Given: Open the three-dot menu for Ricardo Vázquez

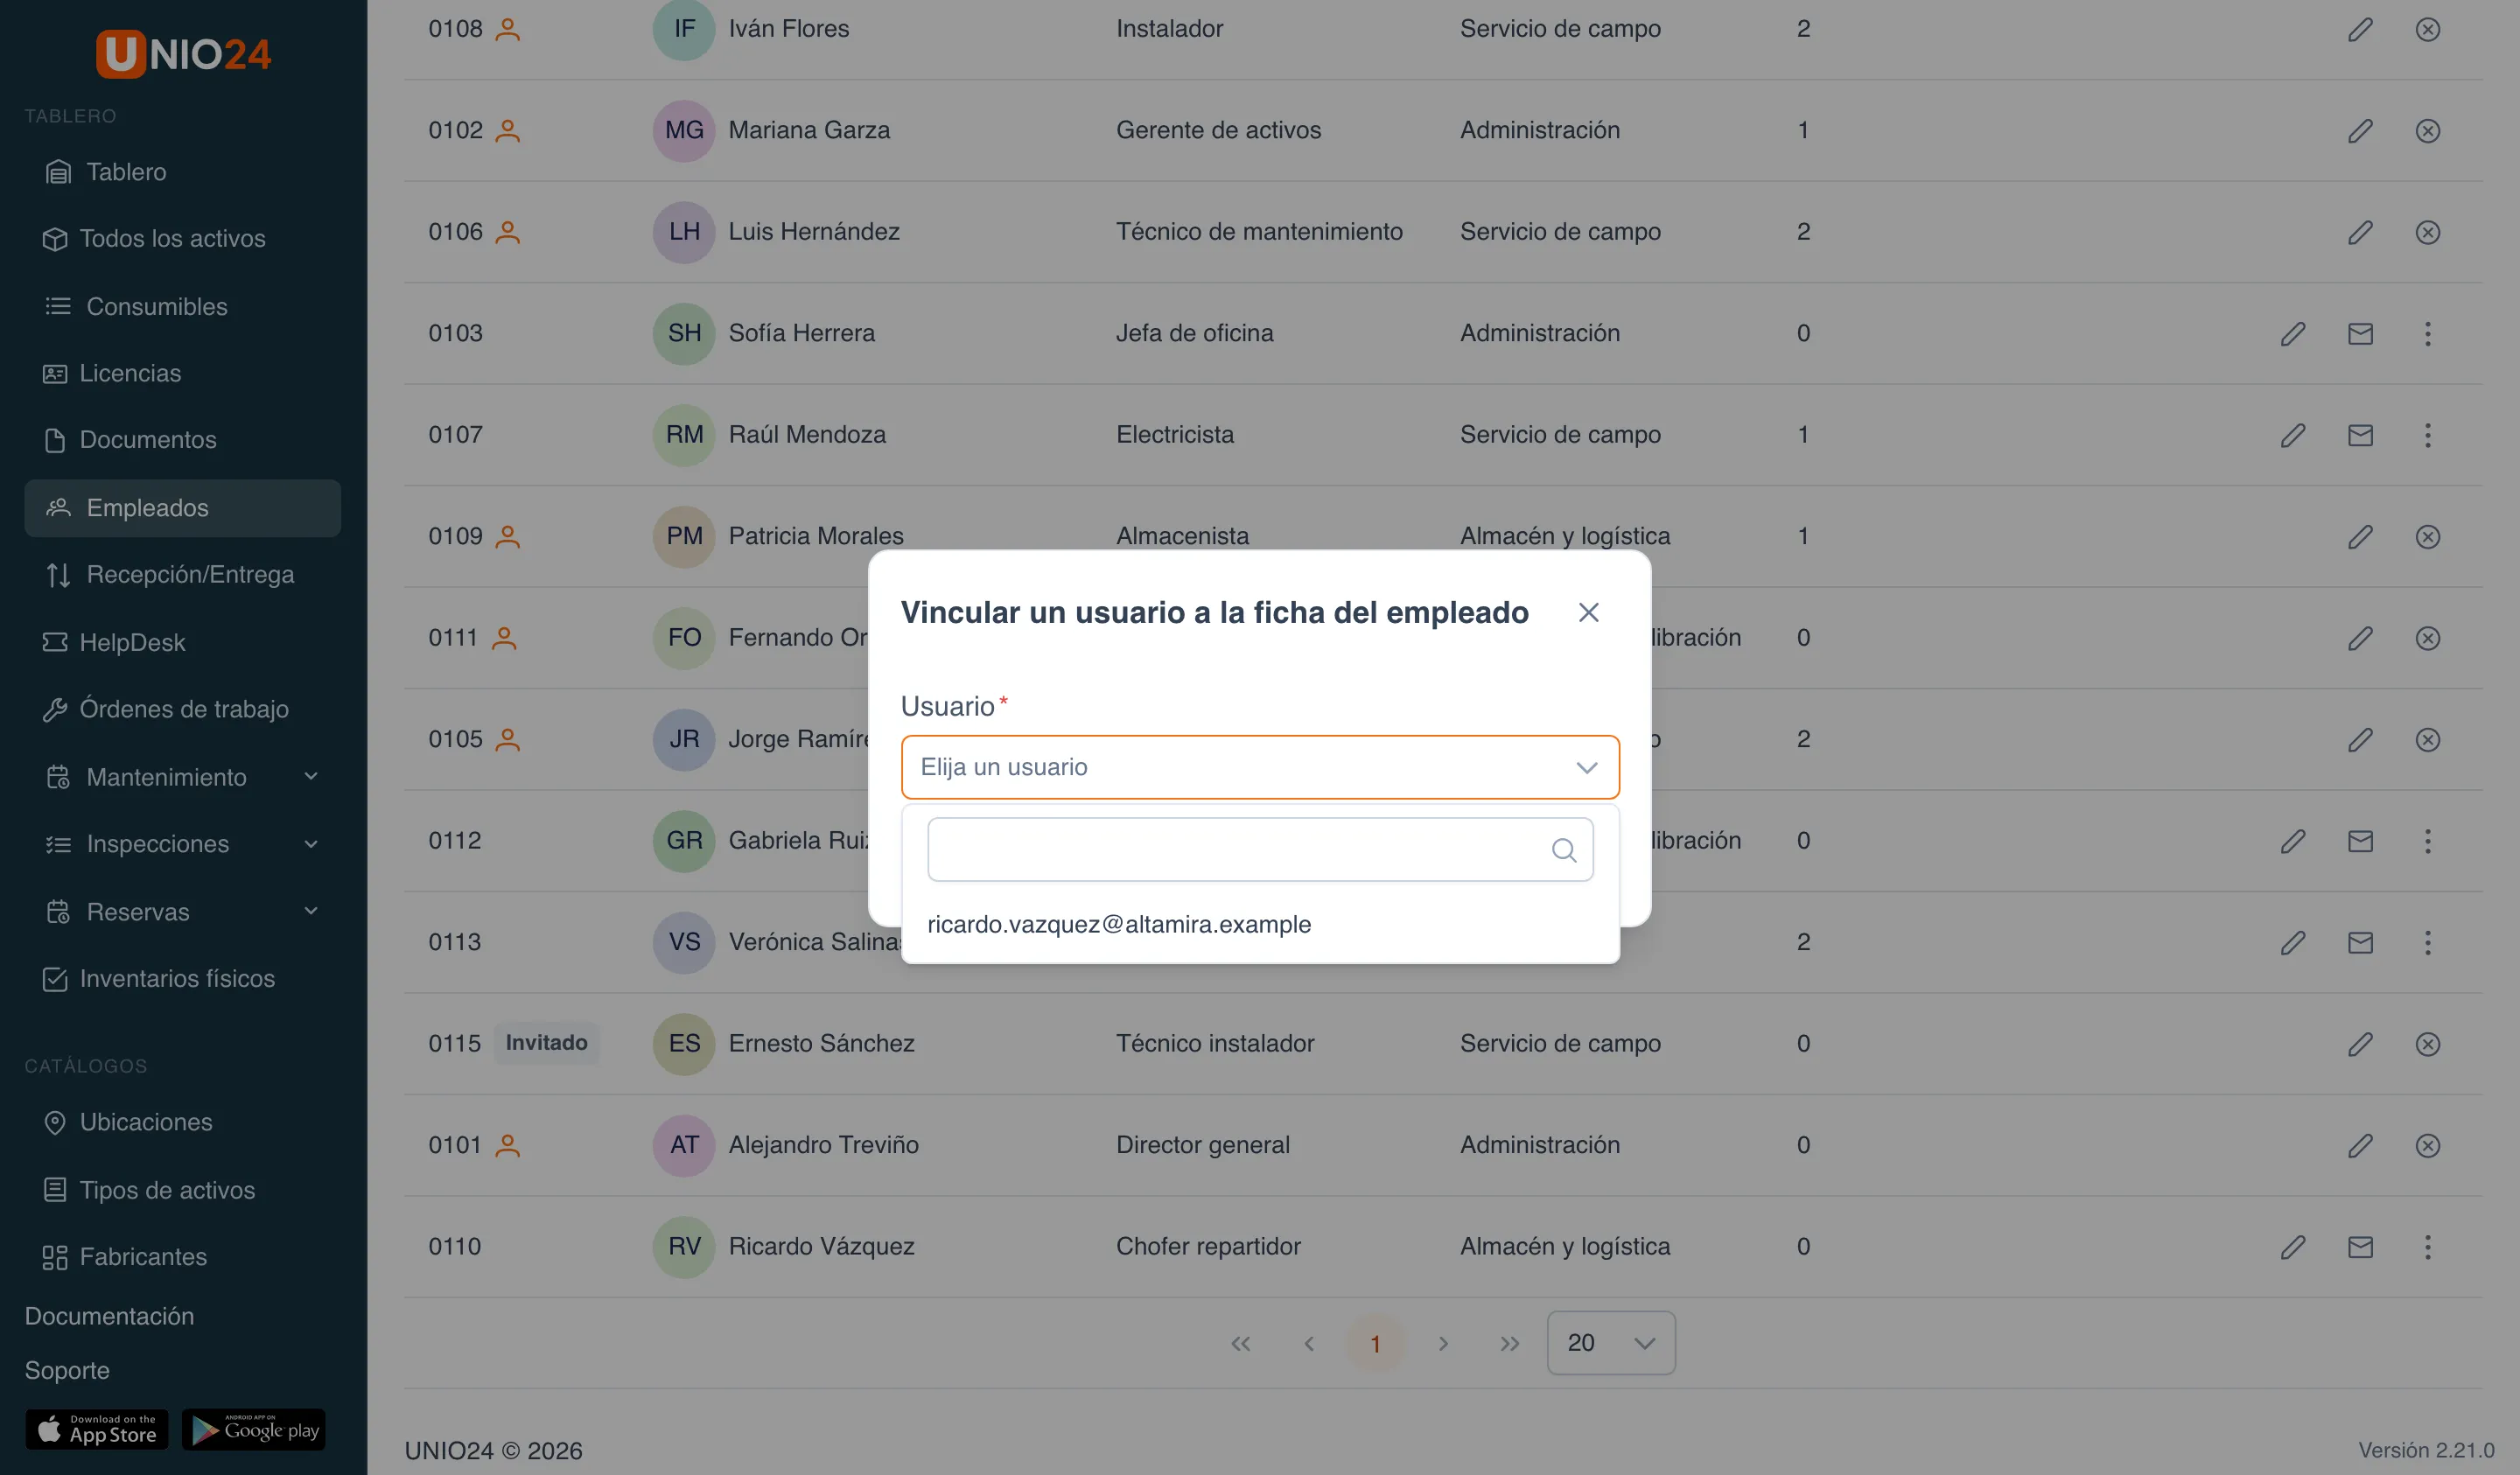Looking at the screenshot, I should tap(2427, 1246).
